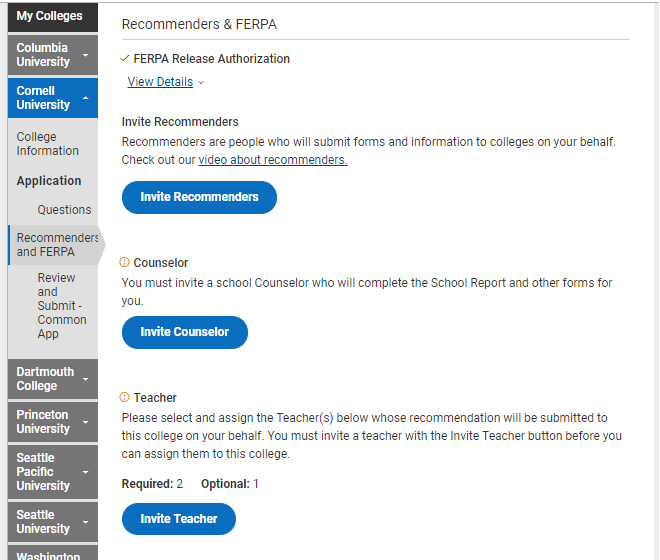Expand View Details under FERPA Release
The height and width of the screenshot is (560, 660).
pyautogui.click(x=165, y=82)
